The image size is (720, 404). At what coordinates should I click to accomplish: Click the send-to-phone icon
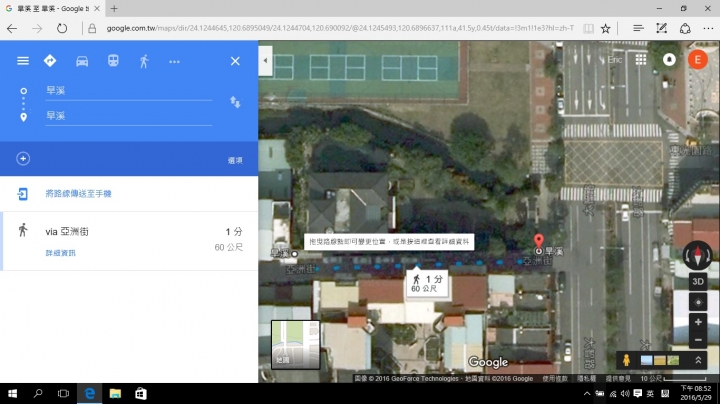pyautogui.click(x=22, y=194)
